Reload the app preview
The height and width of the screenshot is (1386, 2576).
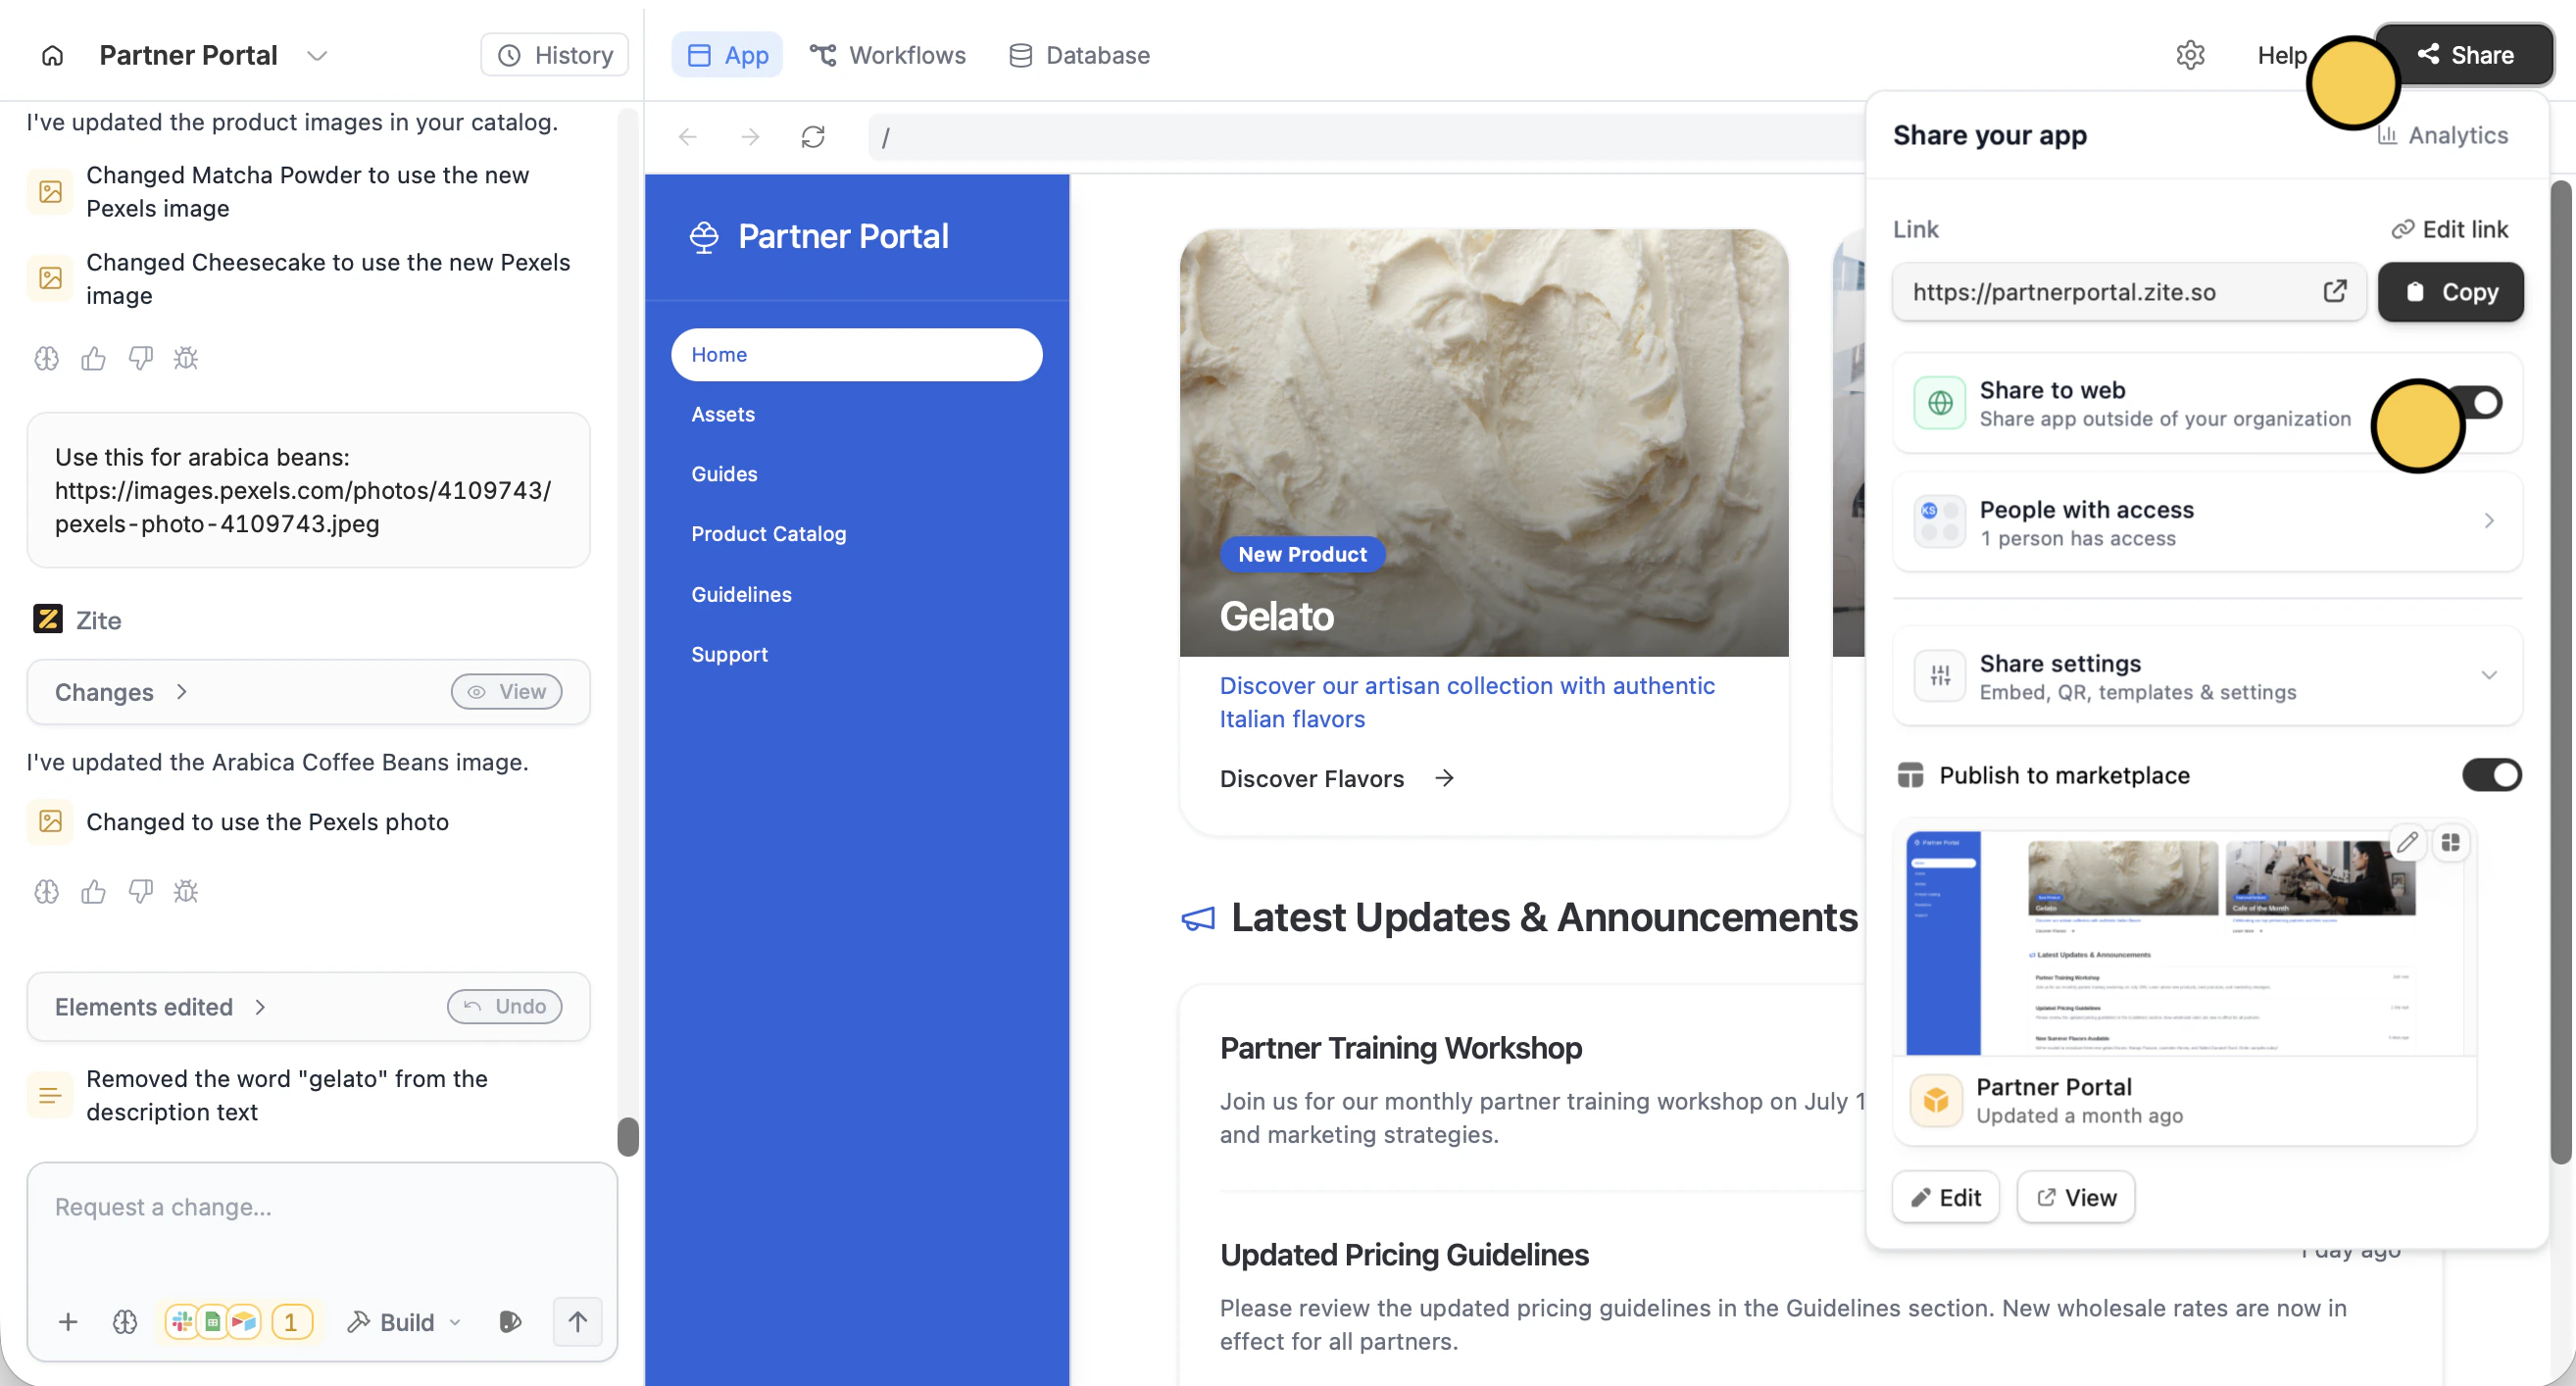coord(813,137)
